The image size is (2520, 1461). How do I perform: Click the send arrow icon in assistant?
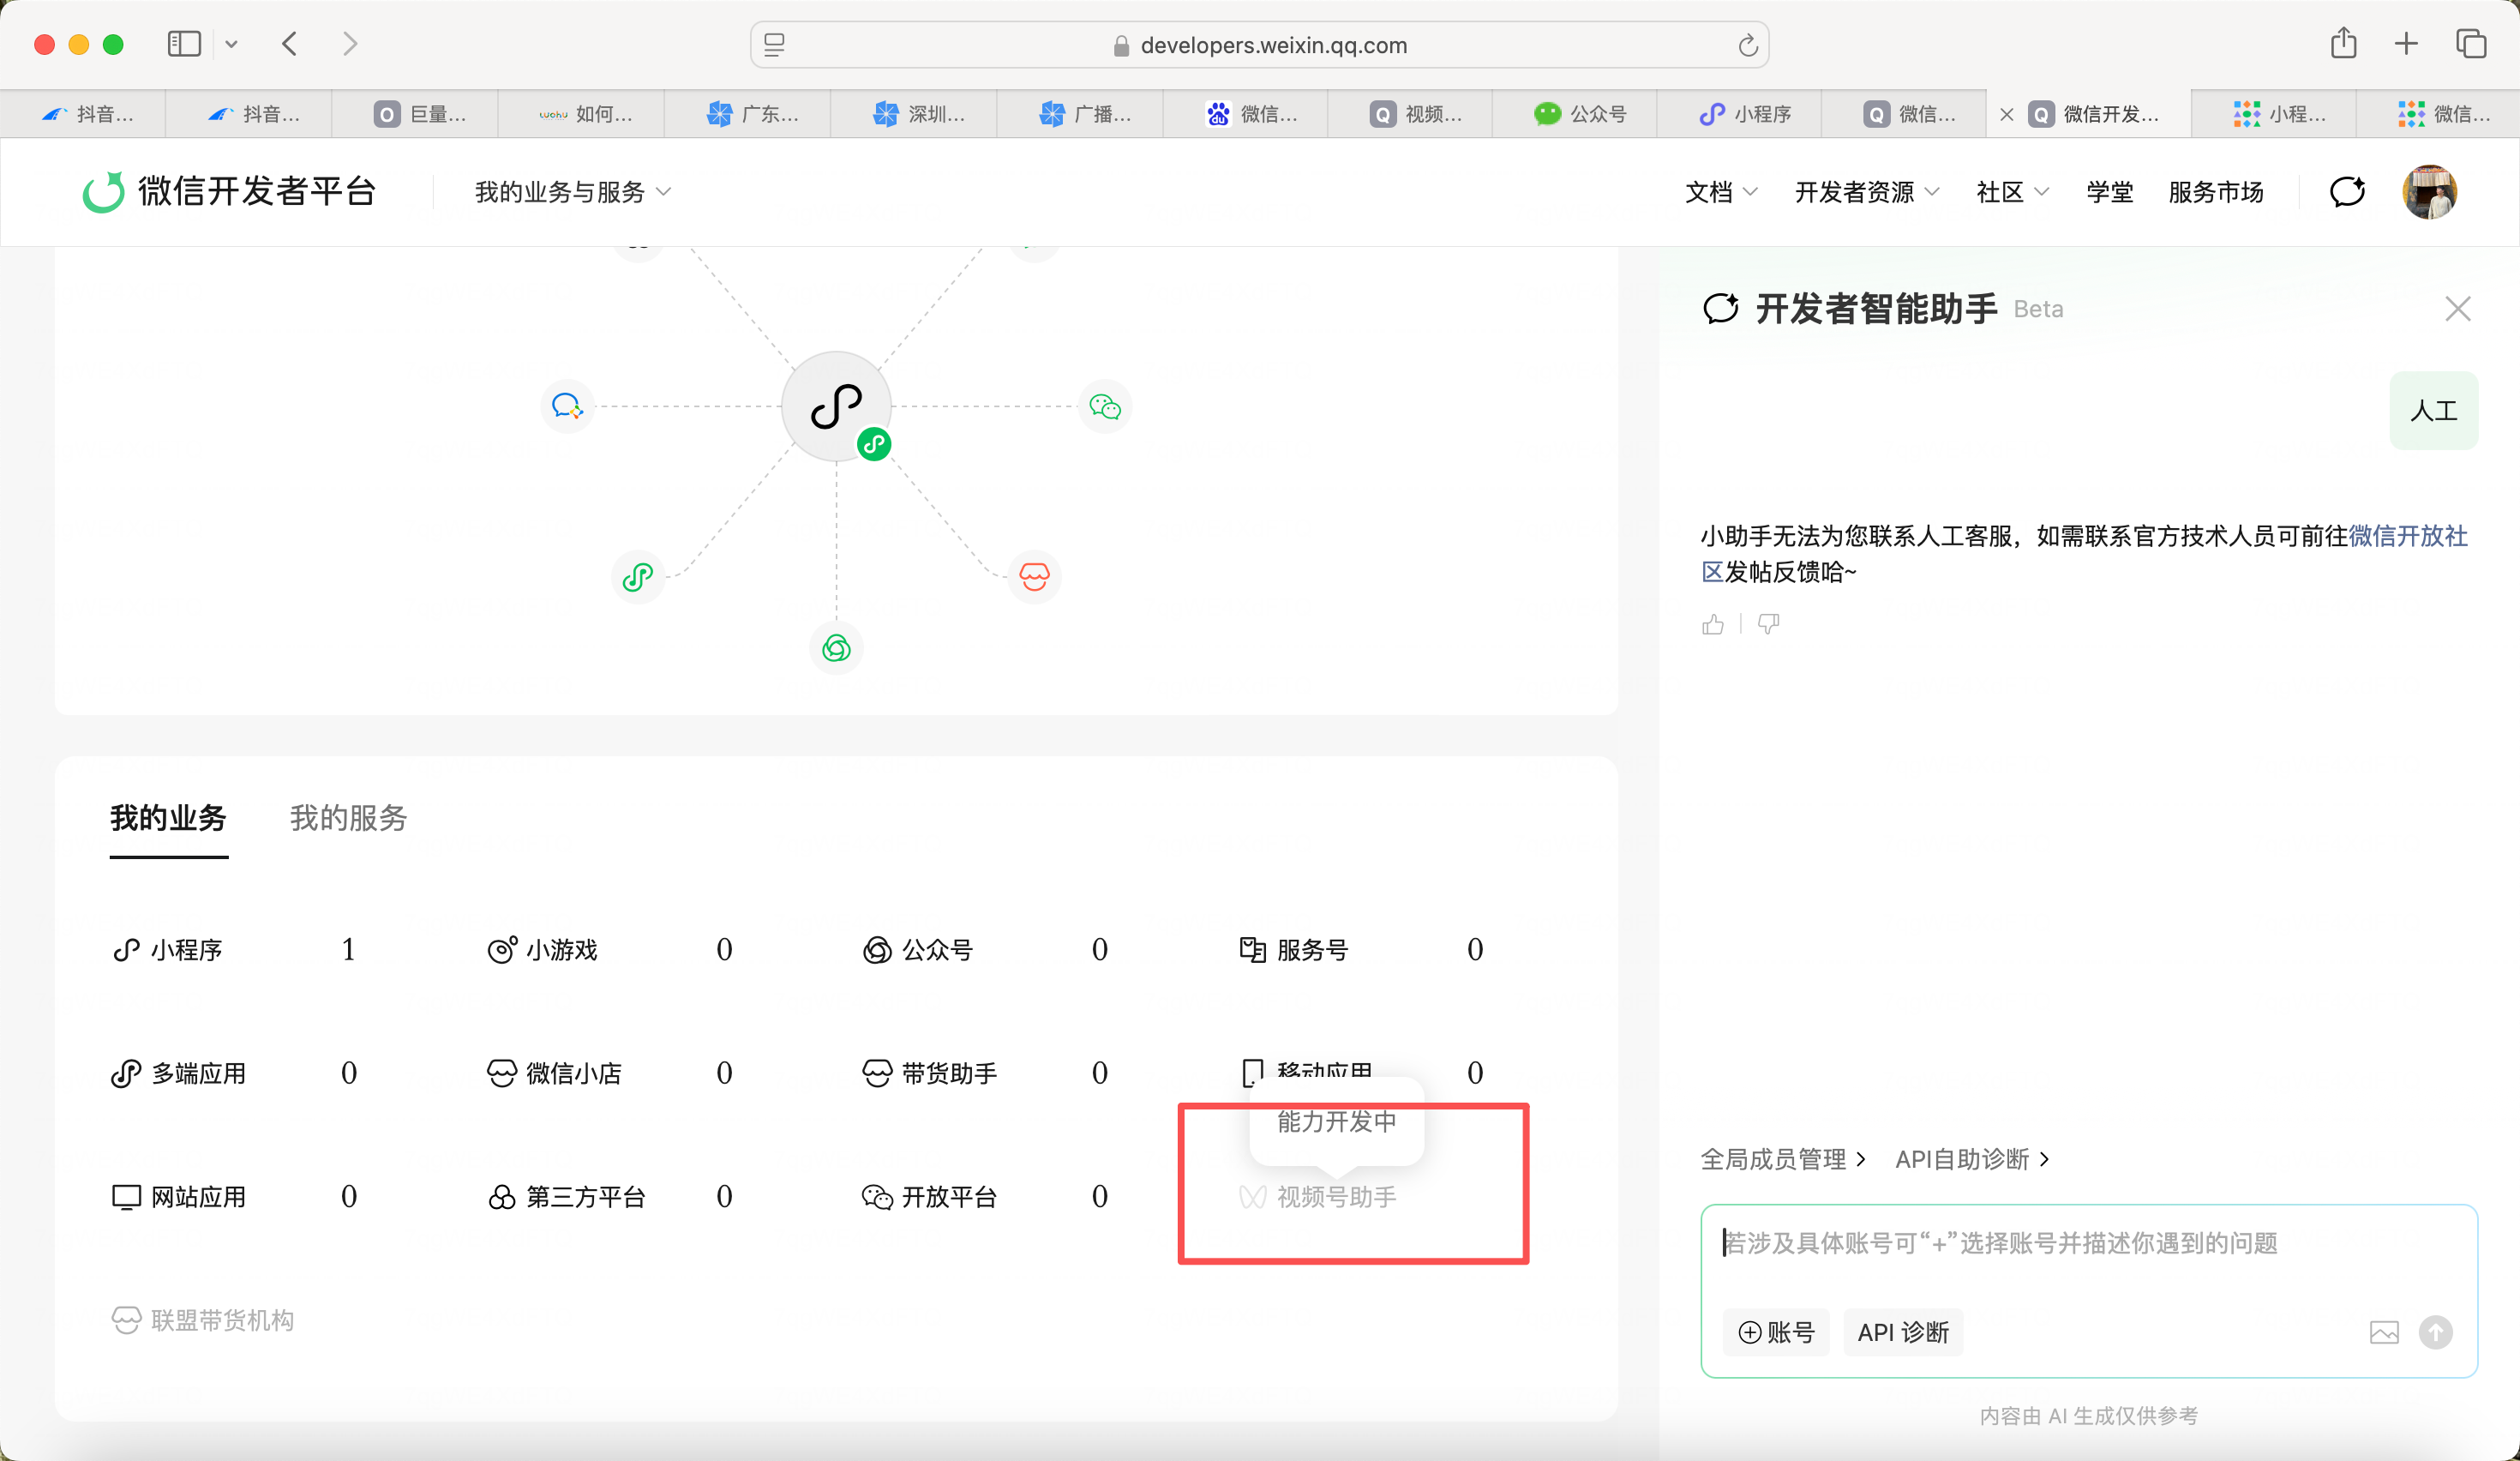click(2436, 1332)
